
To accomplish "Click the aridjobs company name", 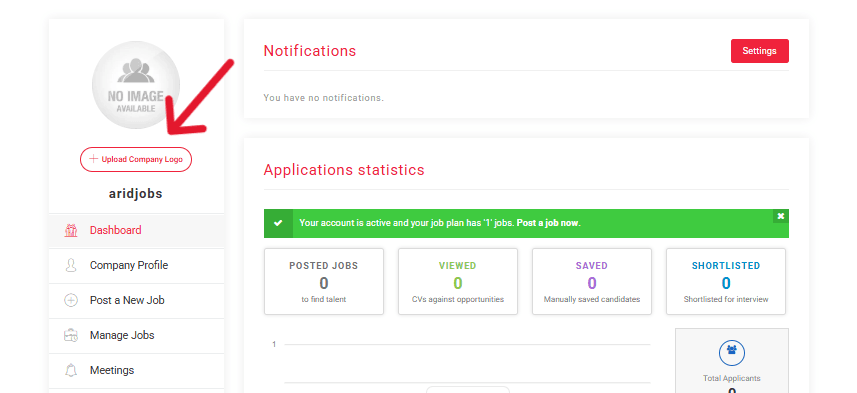I will tap(136, 193).
